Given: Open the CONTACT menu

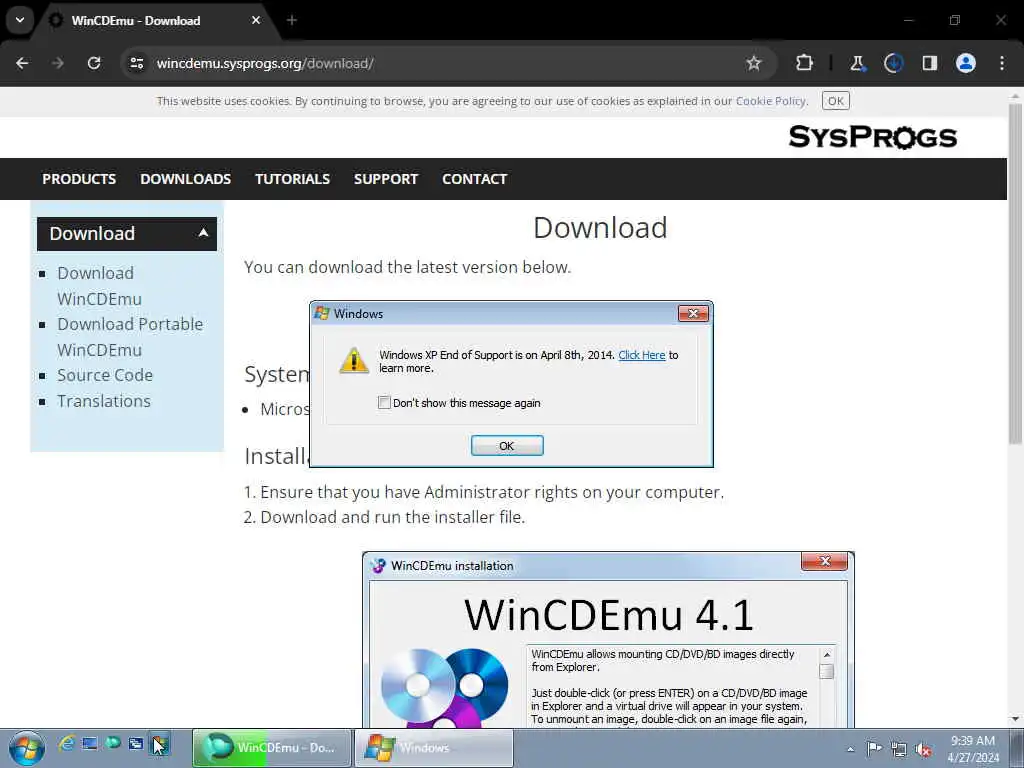Looking at the screenshot, I should (x=475, y=179).
